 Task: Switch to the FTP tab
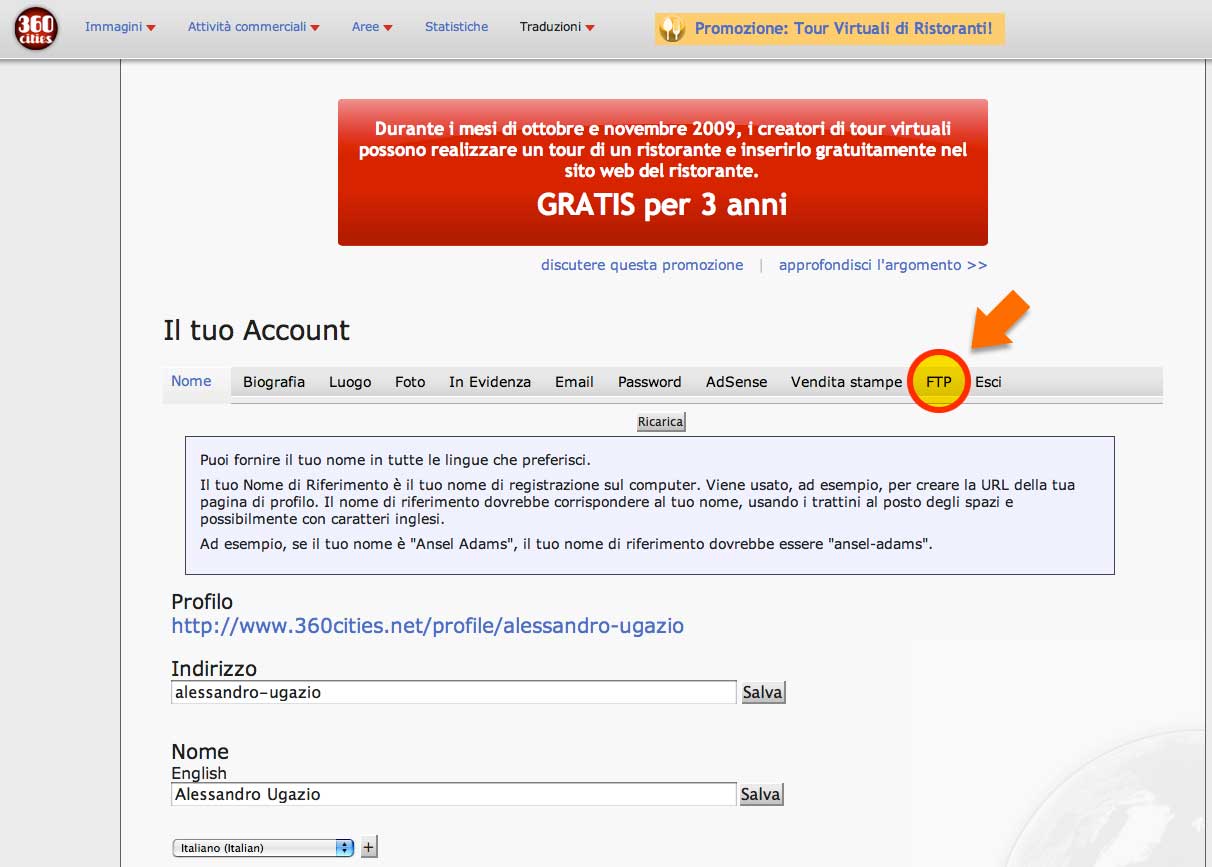coord(939,382)
